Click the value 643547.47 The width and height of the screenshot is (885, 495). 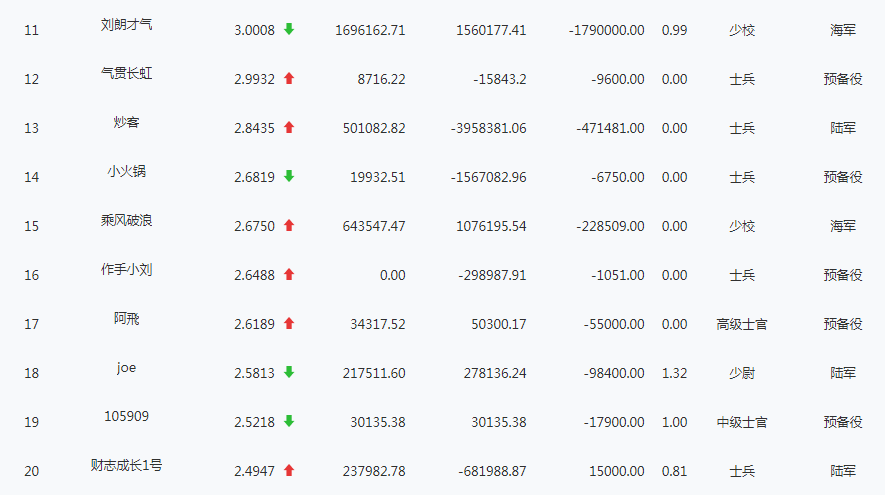point(374,227)
